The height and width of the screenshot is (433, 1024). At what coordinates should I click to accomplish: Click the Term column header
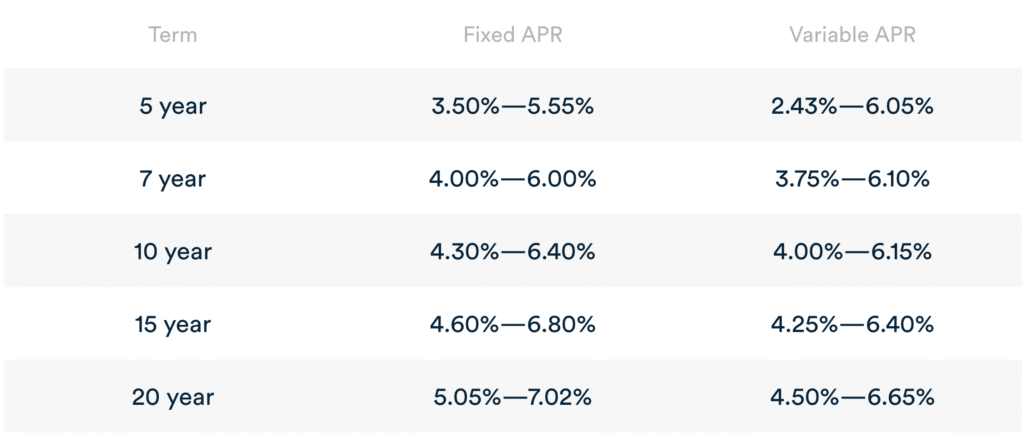pos(173,35)
